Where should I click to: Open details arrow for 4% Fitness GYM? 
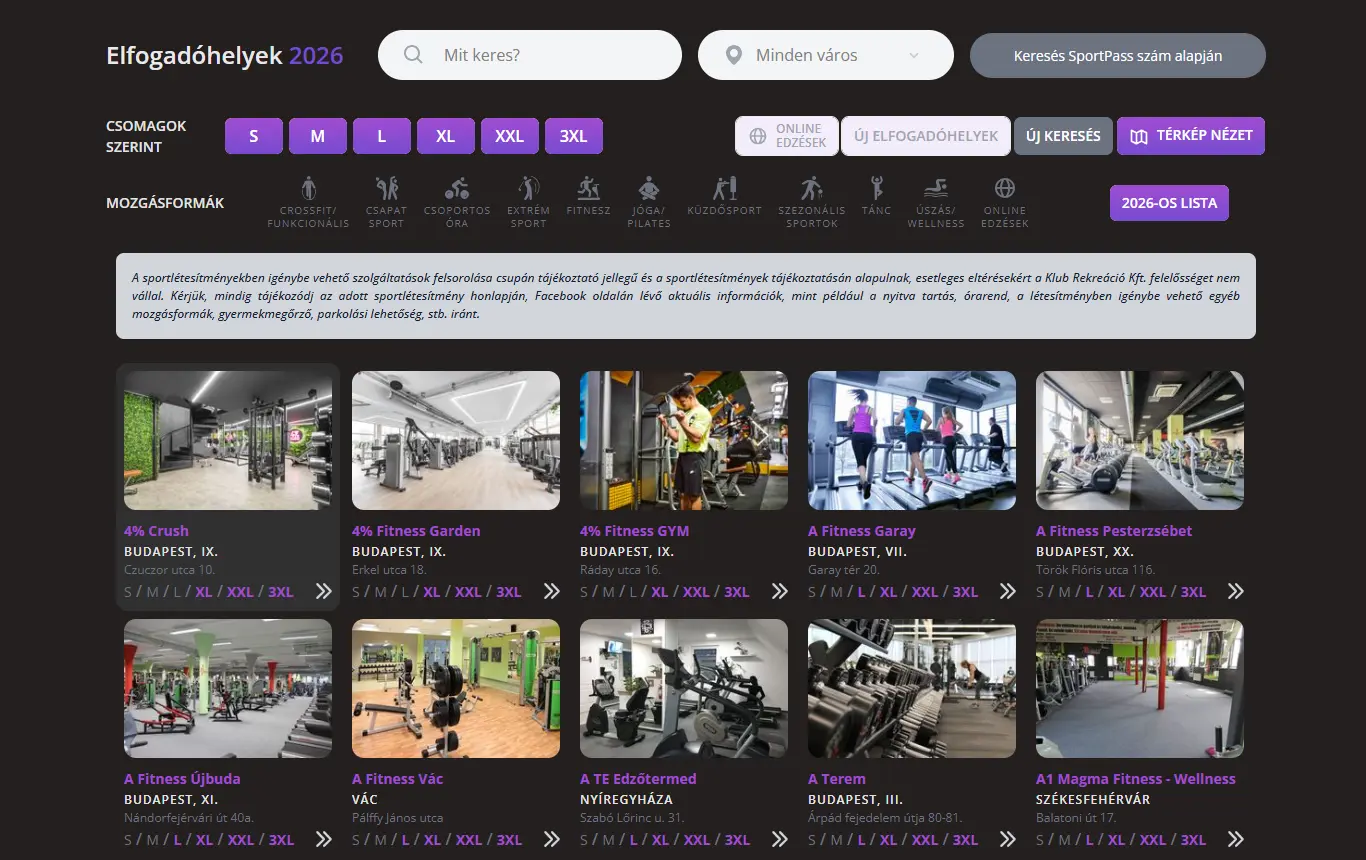(779, 591)
